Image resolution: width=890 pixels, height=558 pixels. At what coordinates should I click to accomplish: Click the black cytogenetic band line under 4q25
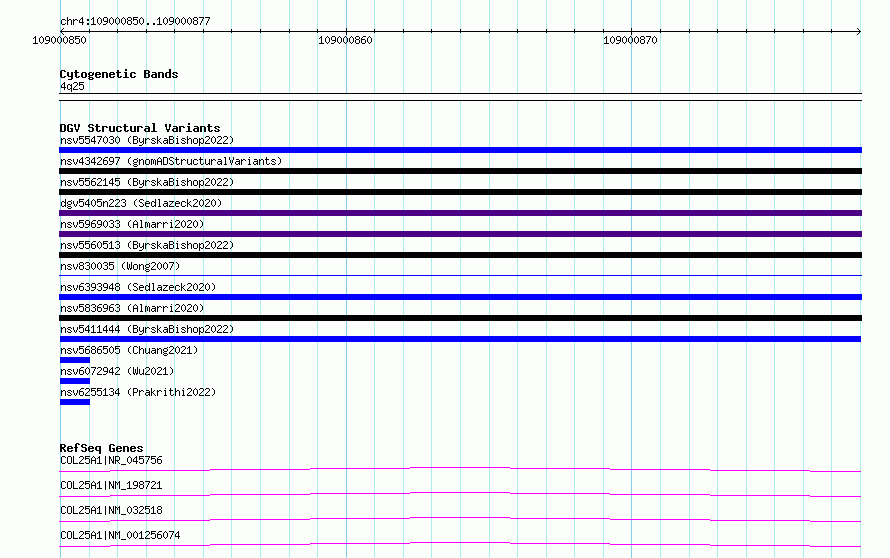coord(460,97)
